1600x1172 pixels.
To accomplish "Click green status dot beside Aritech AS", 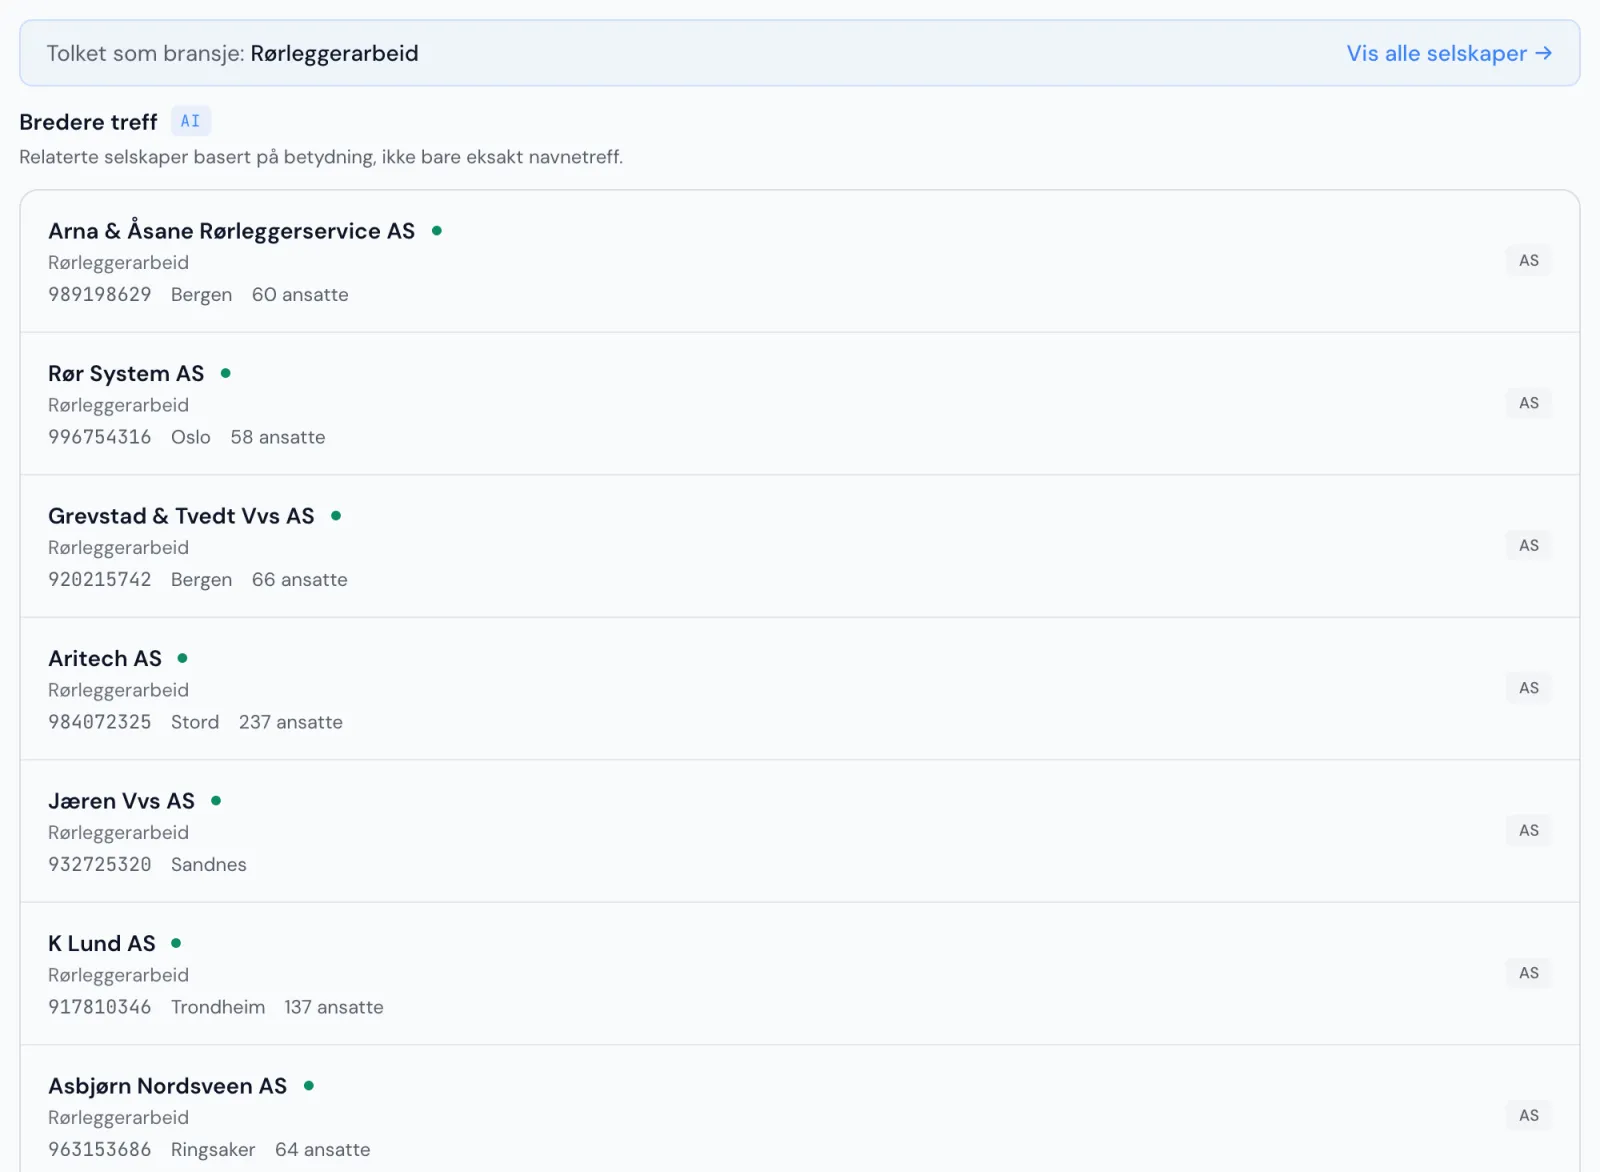I will click(183, 658).
